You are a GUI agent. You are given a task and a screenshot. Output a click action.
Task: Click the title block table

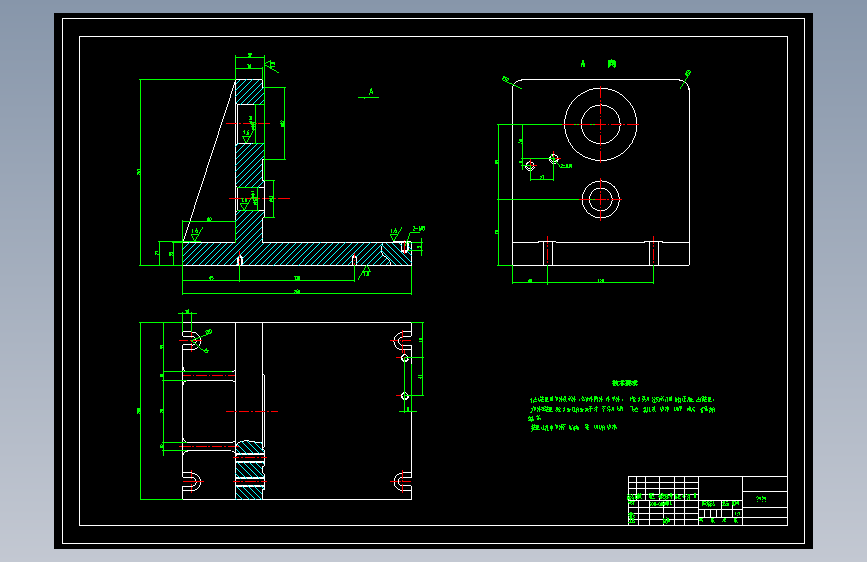point(708,501)
